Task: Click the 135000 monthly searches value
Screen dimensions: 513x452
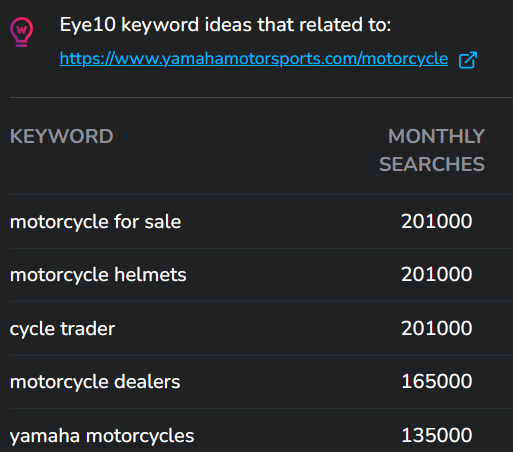Action: 437,435
